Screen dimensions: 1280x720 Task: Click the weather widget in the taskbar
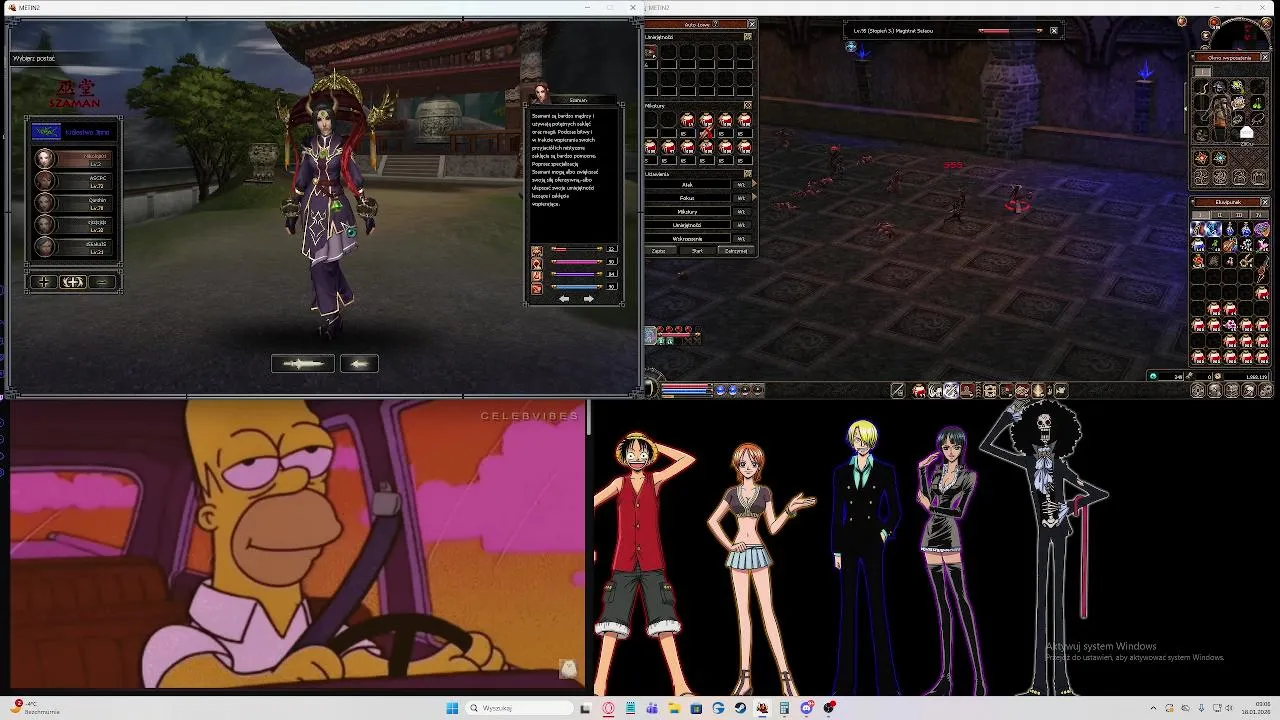[x=36, y=707]
